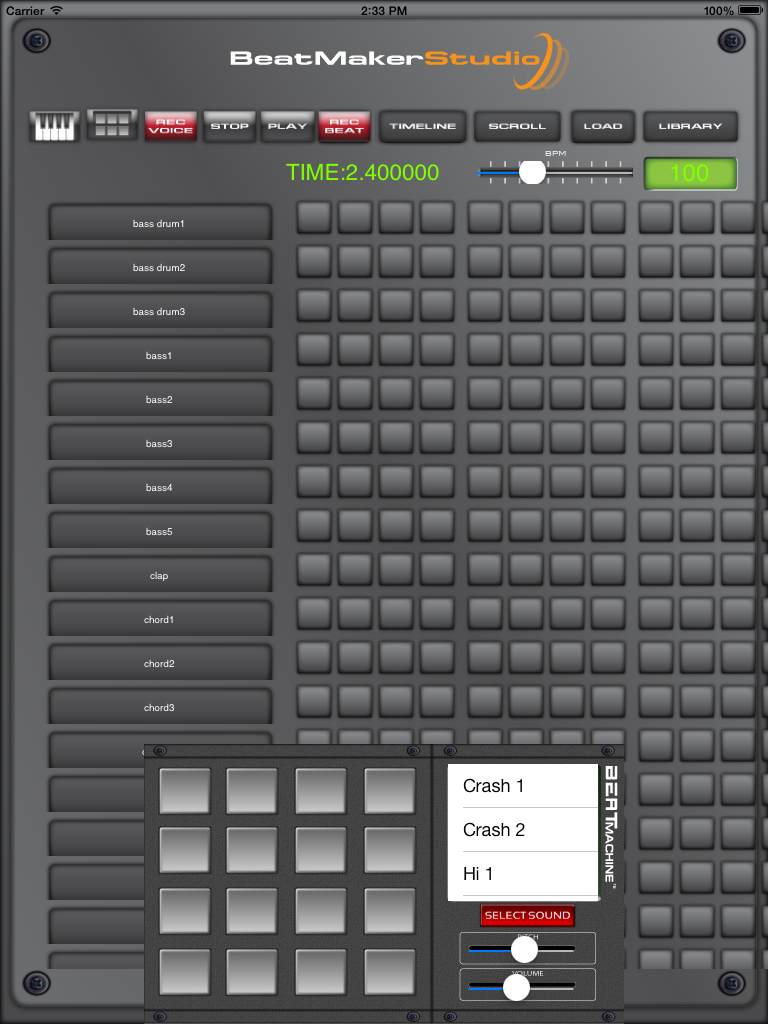Click the Wi-Fi icon in status bar
The width and height of the screenshot is (768, 1024).
(x=56, y=10)
